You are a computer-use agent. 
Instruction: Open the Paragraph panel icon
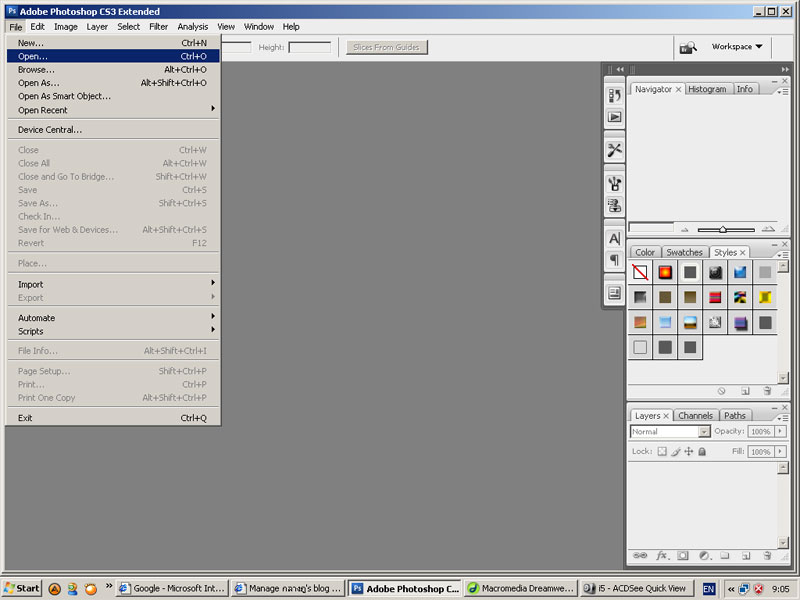pos(614,260)
